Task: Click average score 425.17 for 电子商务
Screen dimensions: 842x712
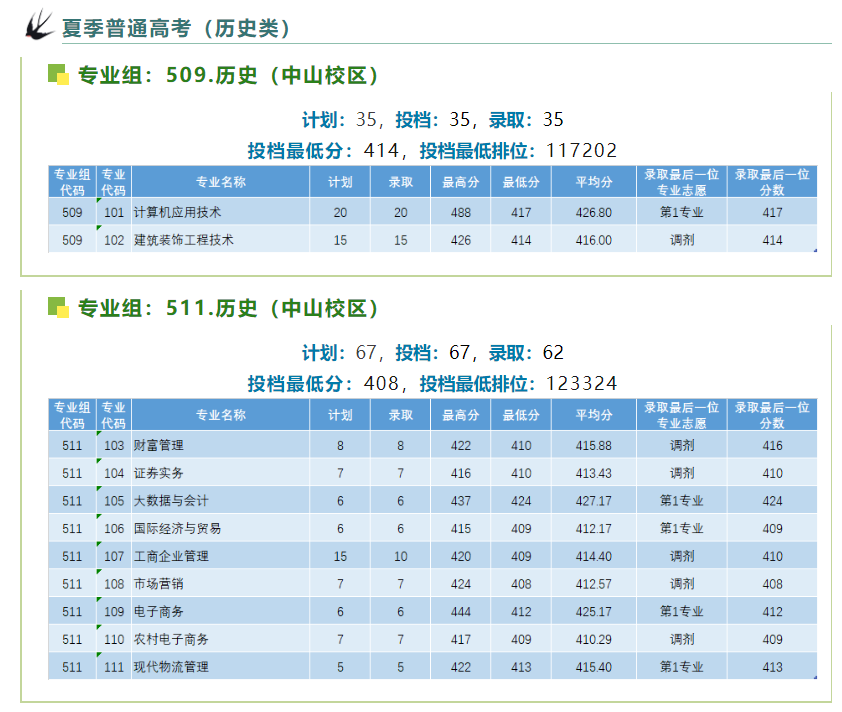Action: [594, 612]
